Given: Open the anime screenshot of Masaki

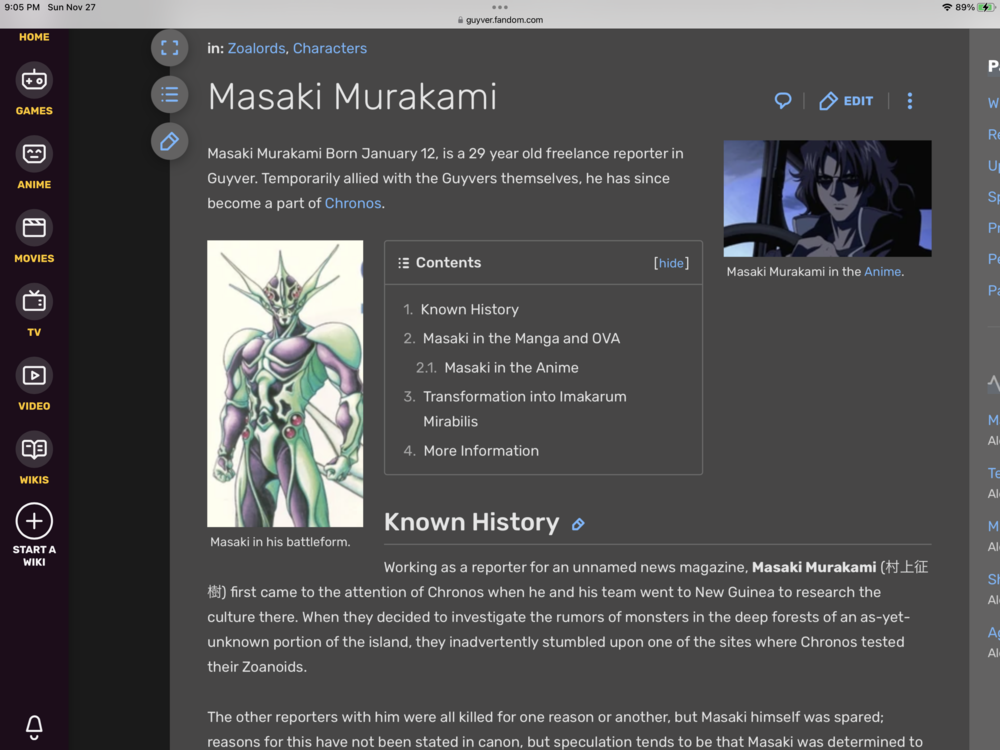Looking at the screenshot, I should pos(827,198).
